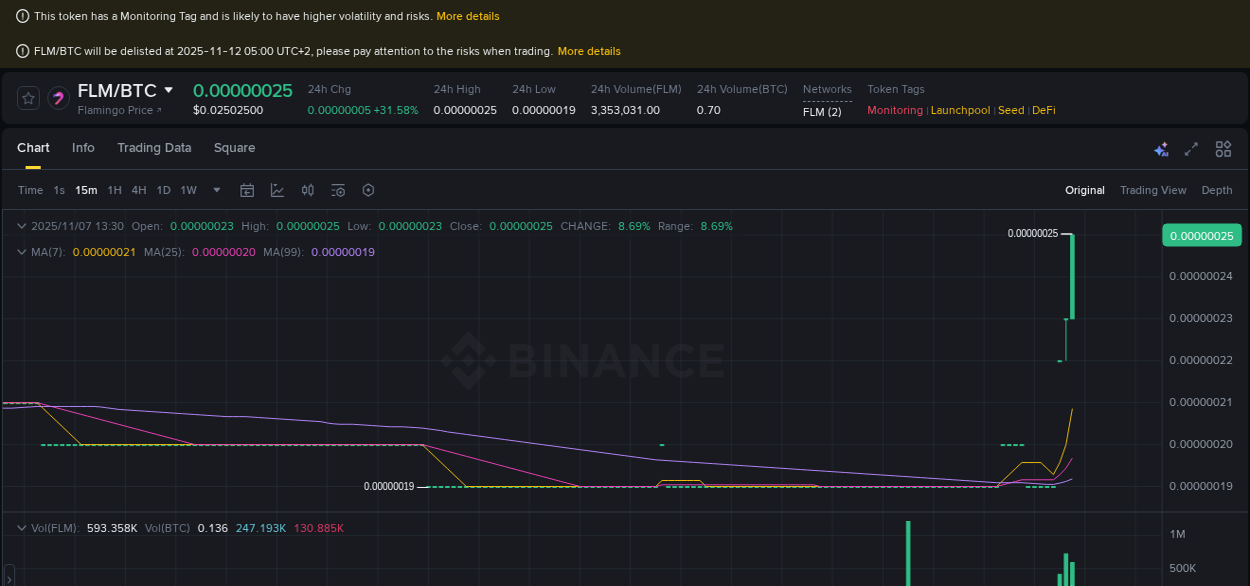Viewport: 1250px width, 586px height.
Task: Open chart settings via hexagon icon
Action: [x=368, y=190]
